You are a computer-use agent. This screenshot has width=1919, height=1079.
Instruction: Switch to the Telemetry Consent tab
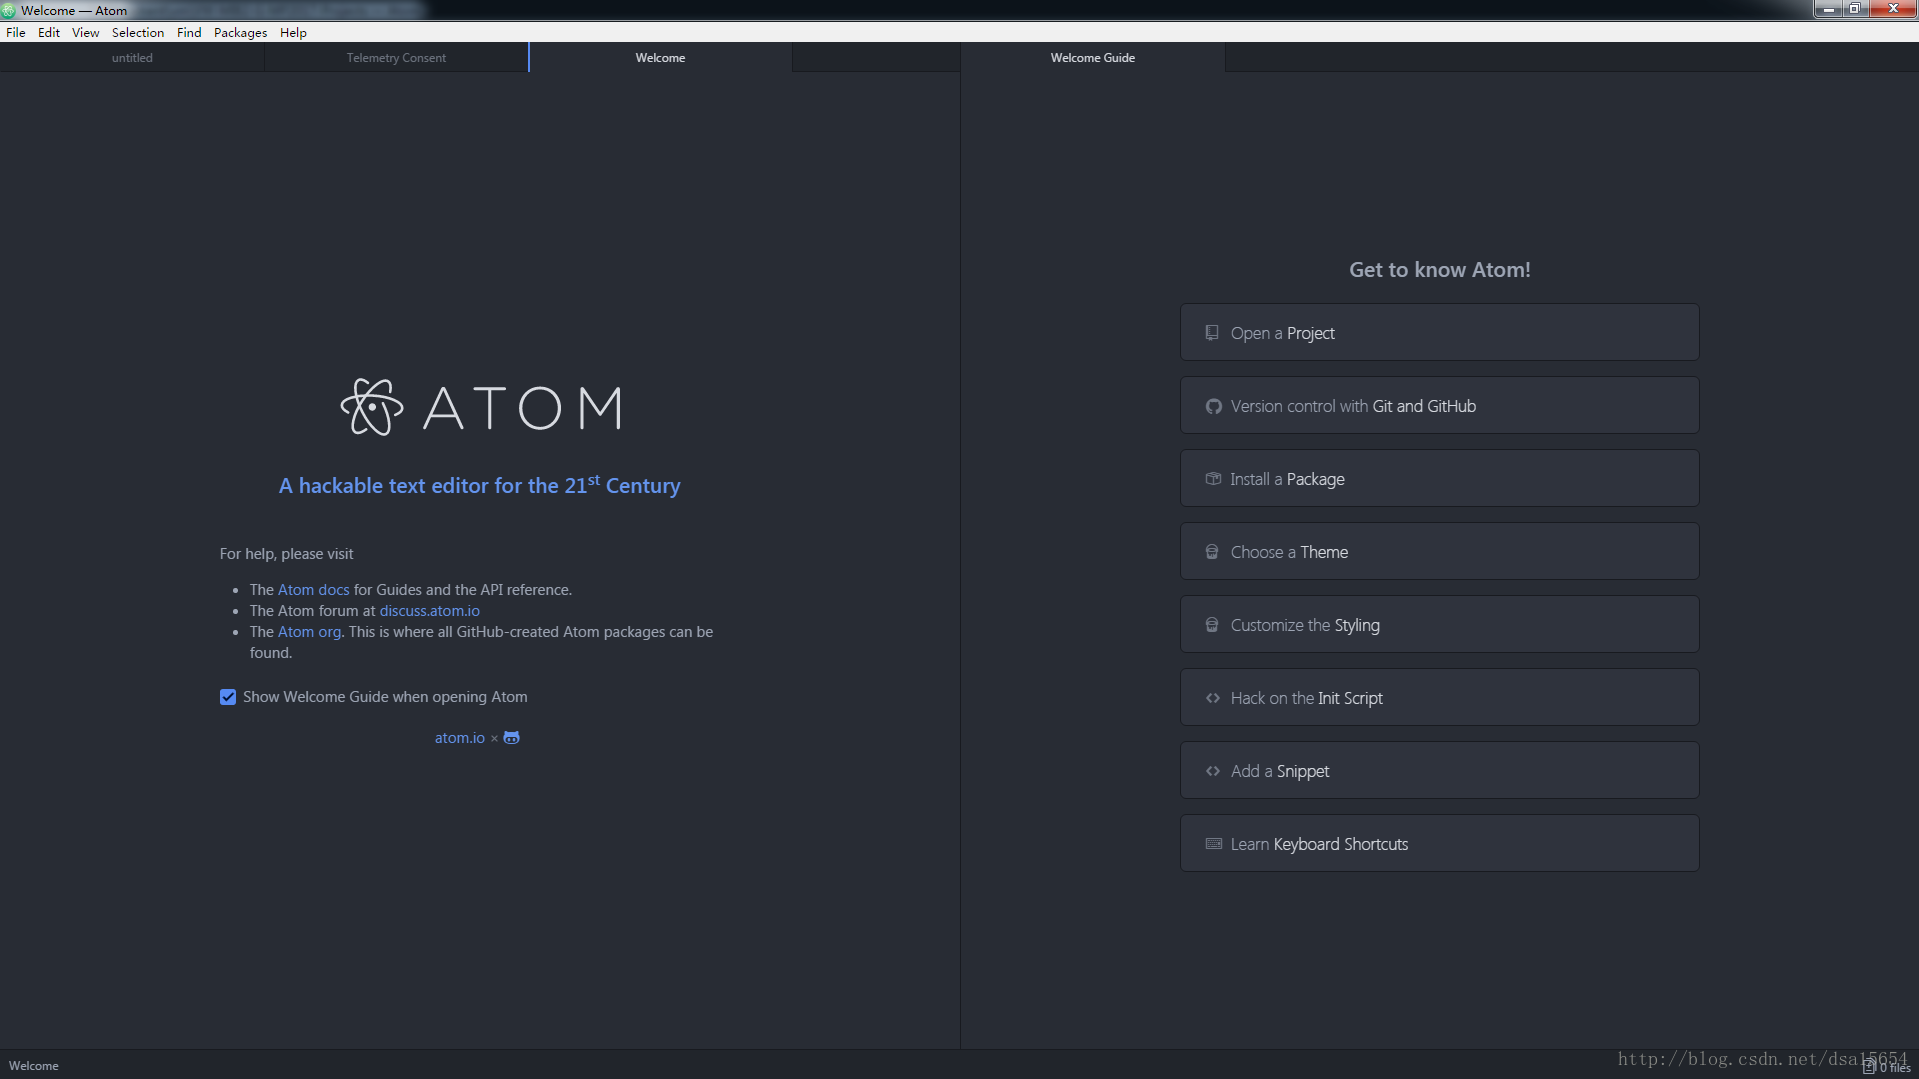396,58
